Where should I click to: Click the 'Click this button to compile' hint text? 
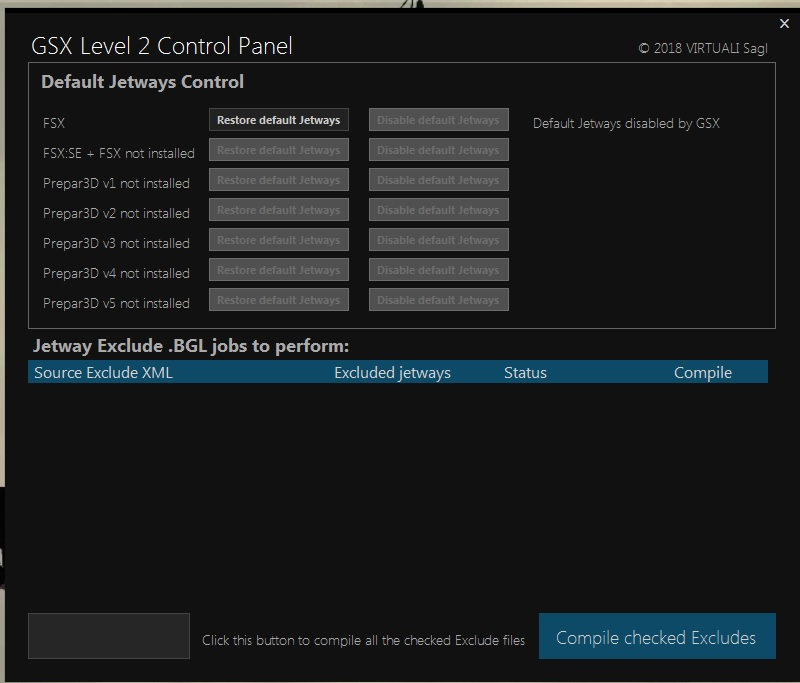[363, 641]
